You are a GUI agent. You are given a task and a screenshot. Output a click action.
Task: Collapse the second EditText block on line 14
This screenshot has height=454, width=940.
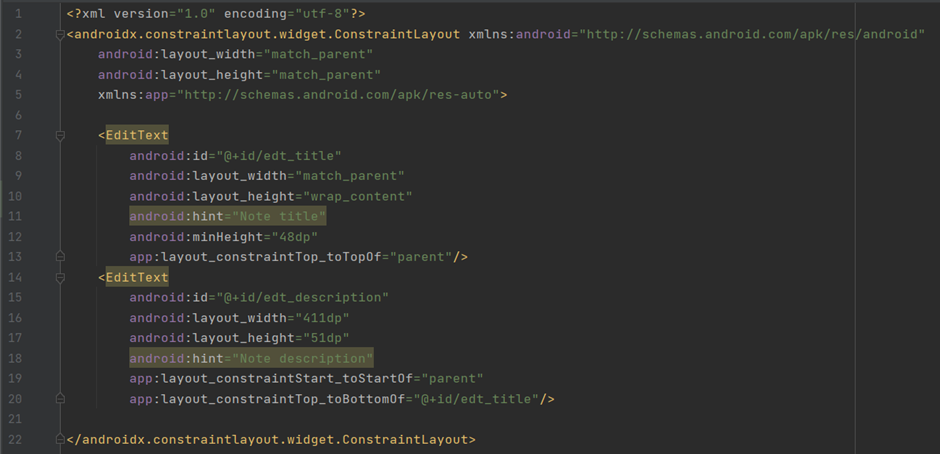coord(60,277)
